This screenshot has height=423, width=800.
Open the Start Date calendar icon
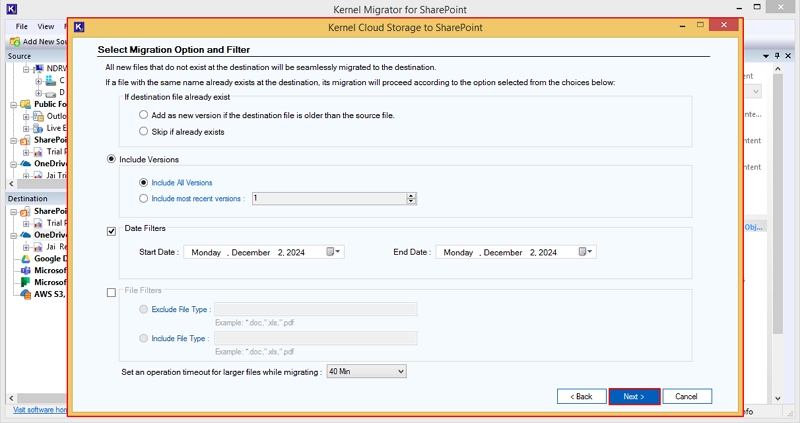tap(331, 252)
